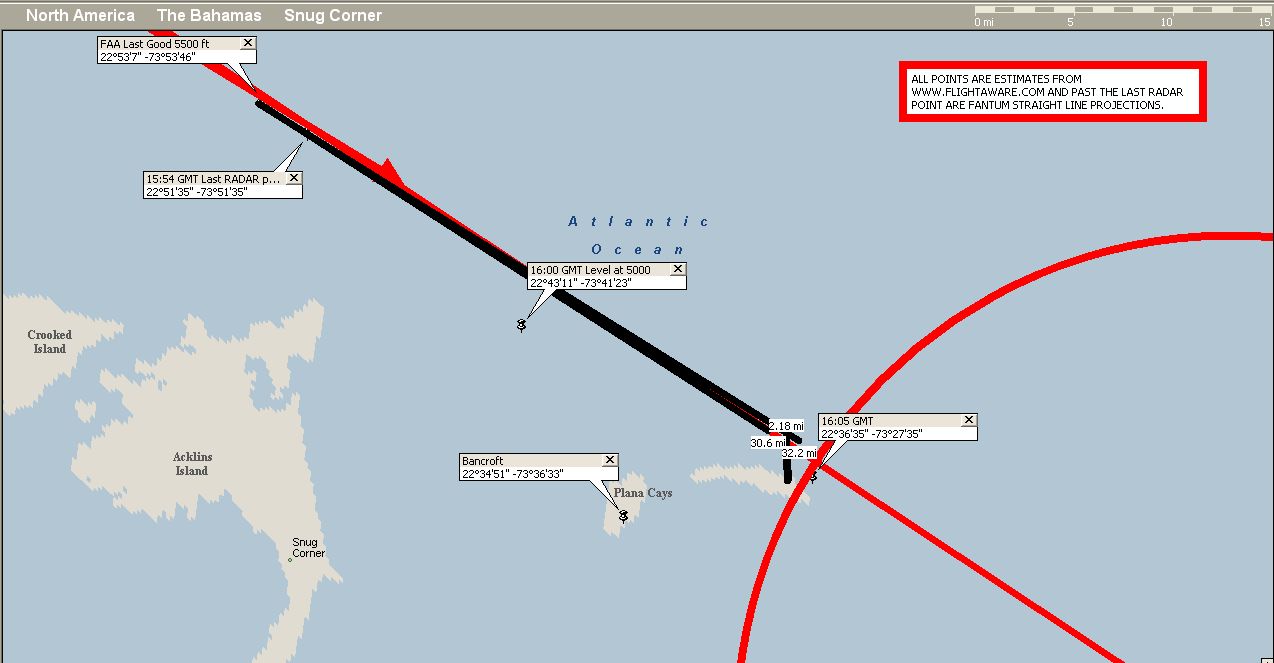The width and height of the screenshot is (1274, 663).
Task: Open The Bahamas breadcrumb
Action: click(209, 15)
